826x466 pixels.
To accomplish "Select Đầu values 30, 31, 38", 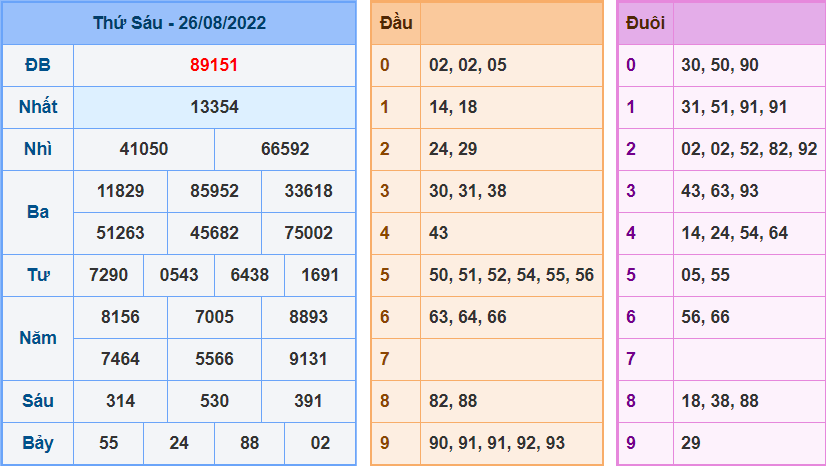I will pyautogui.click(x=468, y=191).
